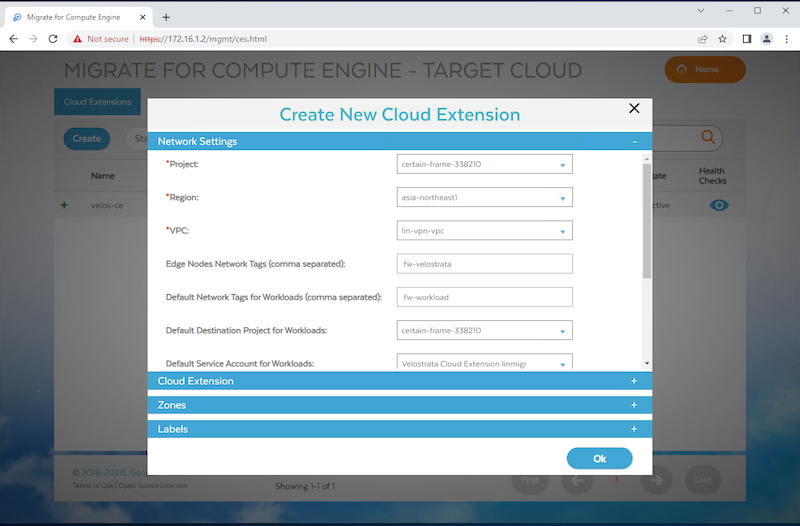Viewport: 800px width, 526px height.
Task: Open browser side panel icon
Action: (746, 39)
